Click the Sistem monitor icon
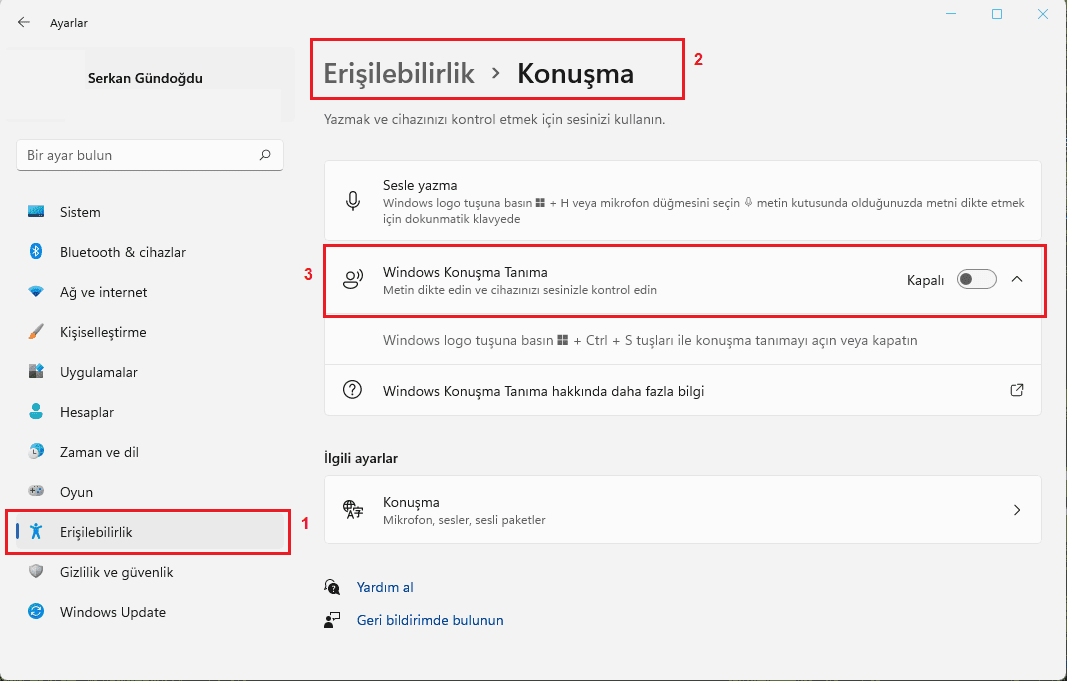The width and height of the screenshot is (1067, 681). (36, 212)
